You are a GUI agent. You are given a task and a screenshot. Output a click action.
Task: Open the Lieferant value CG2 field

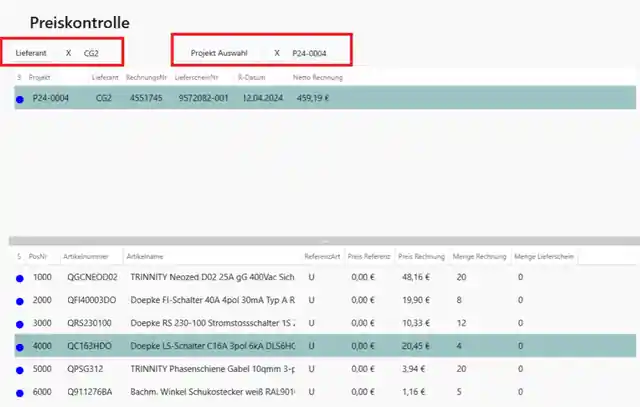(91, 53)
